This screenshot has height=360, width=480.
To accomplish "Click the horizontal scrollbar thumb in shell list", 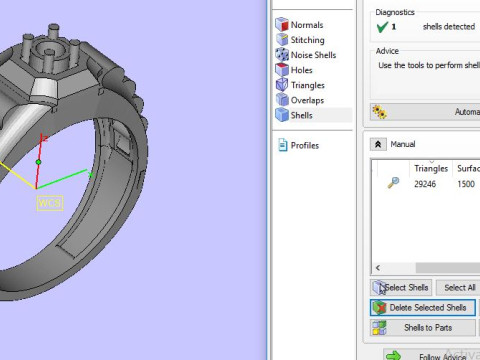I will pyautogui.click(x=448, y=268).
